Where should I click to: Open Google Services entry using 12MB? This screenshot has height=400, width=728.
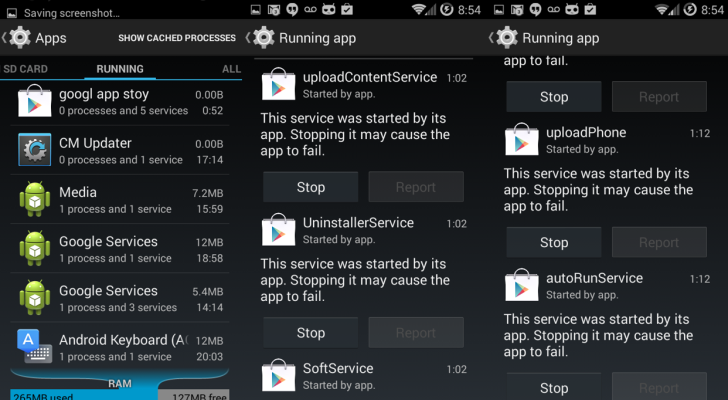120,248
